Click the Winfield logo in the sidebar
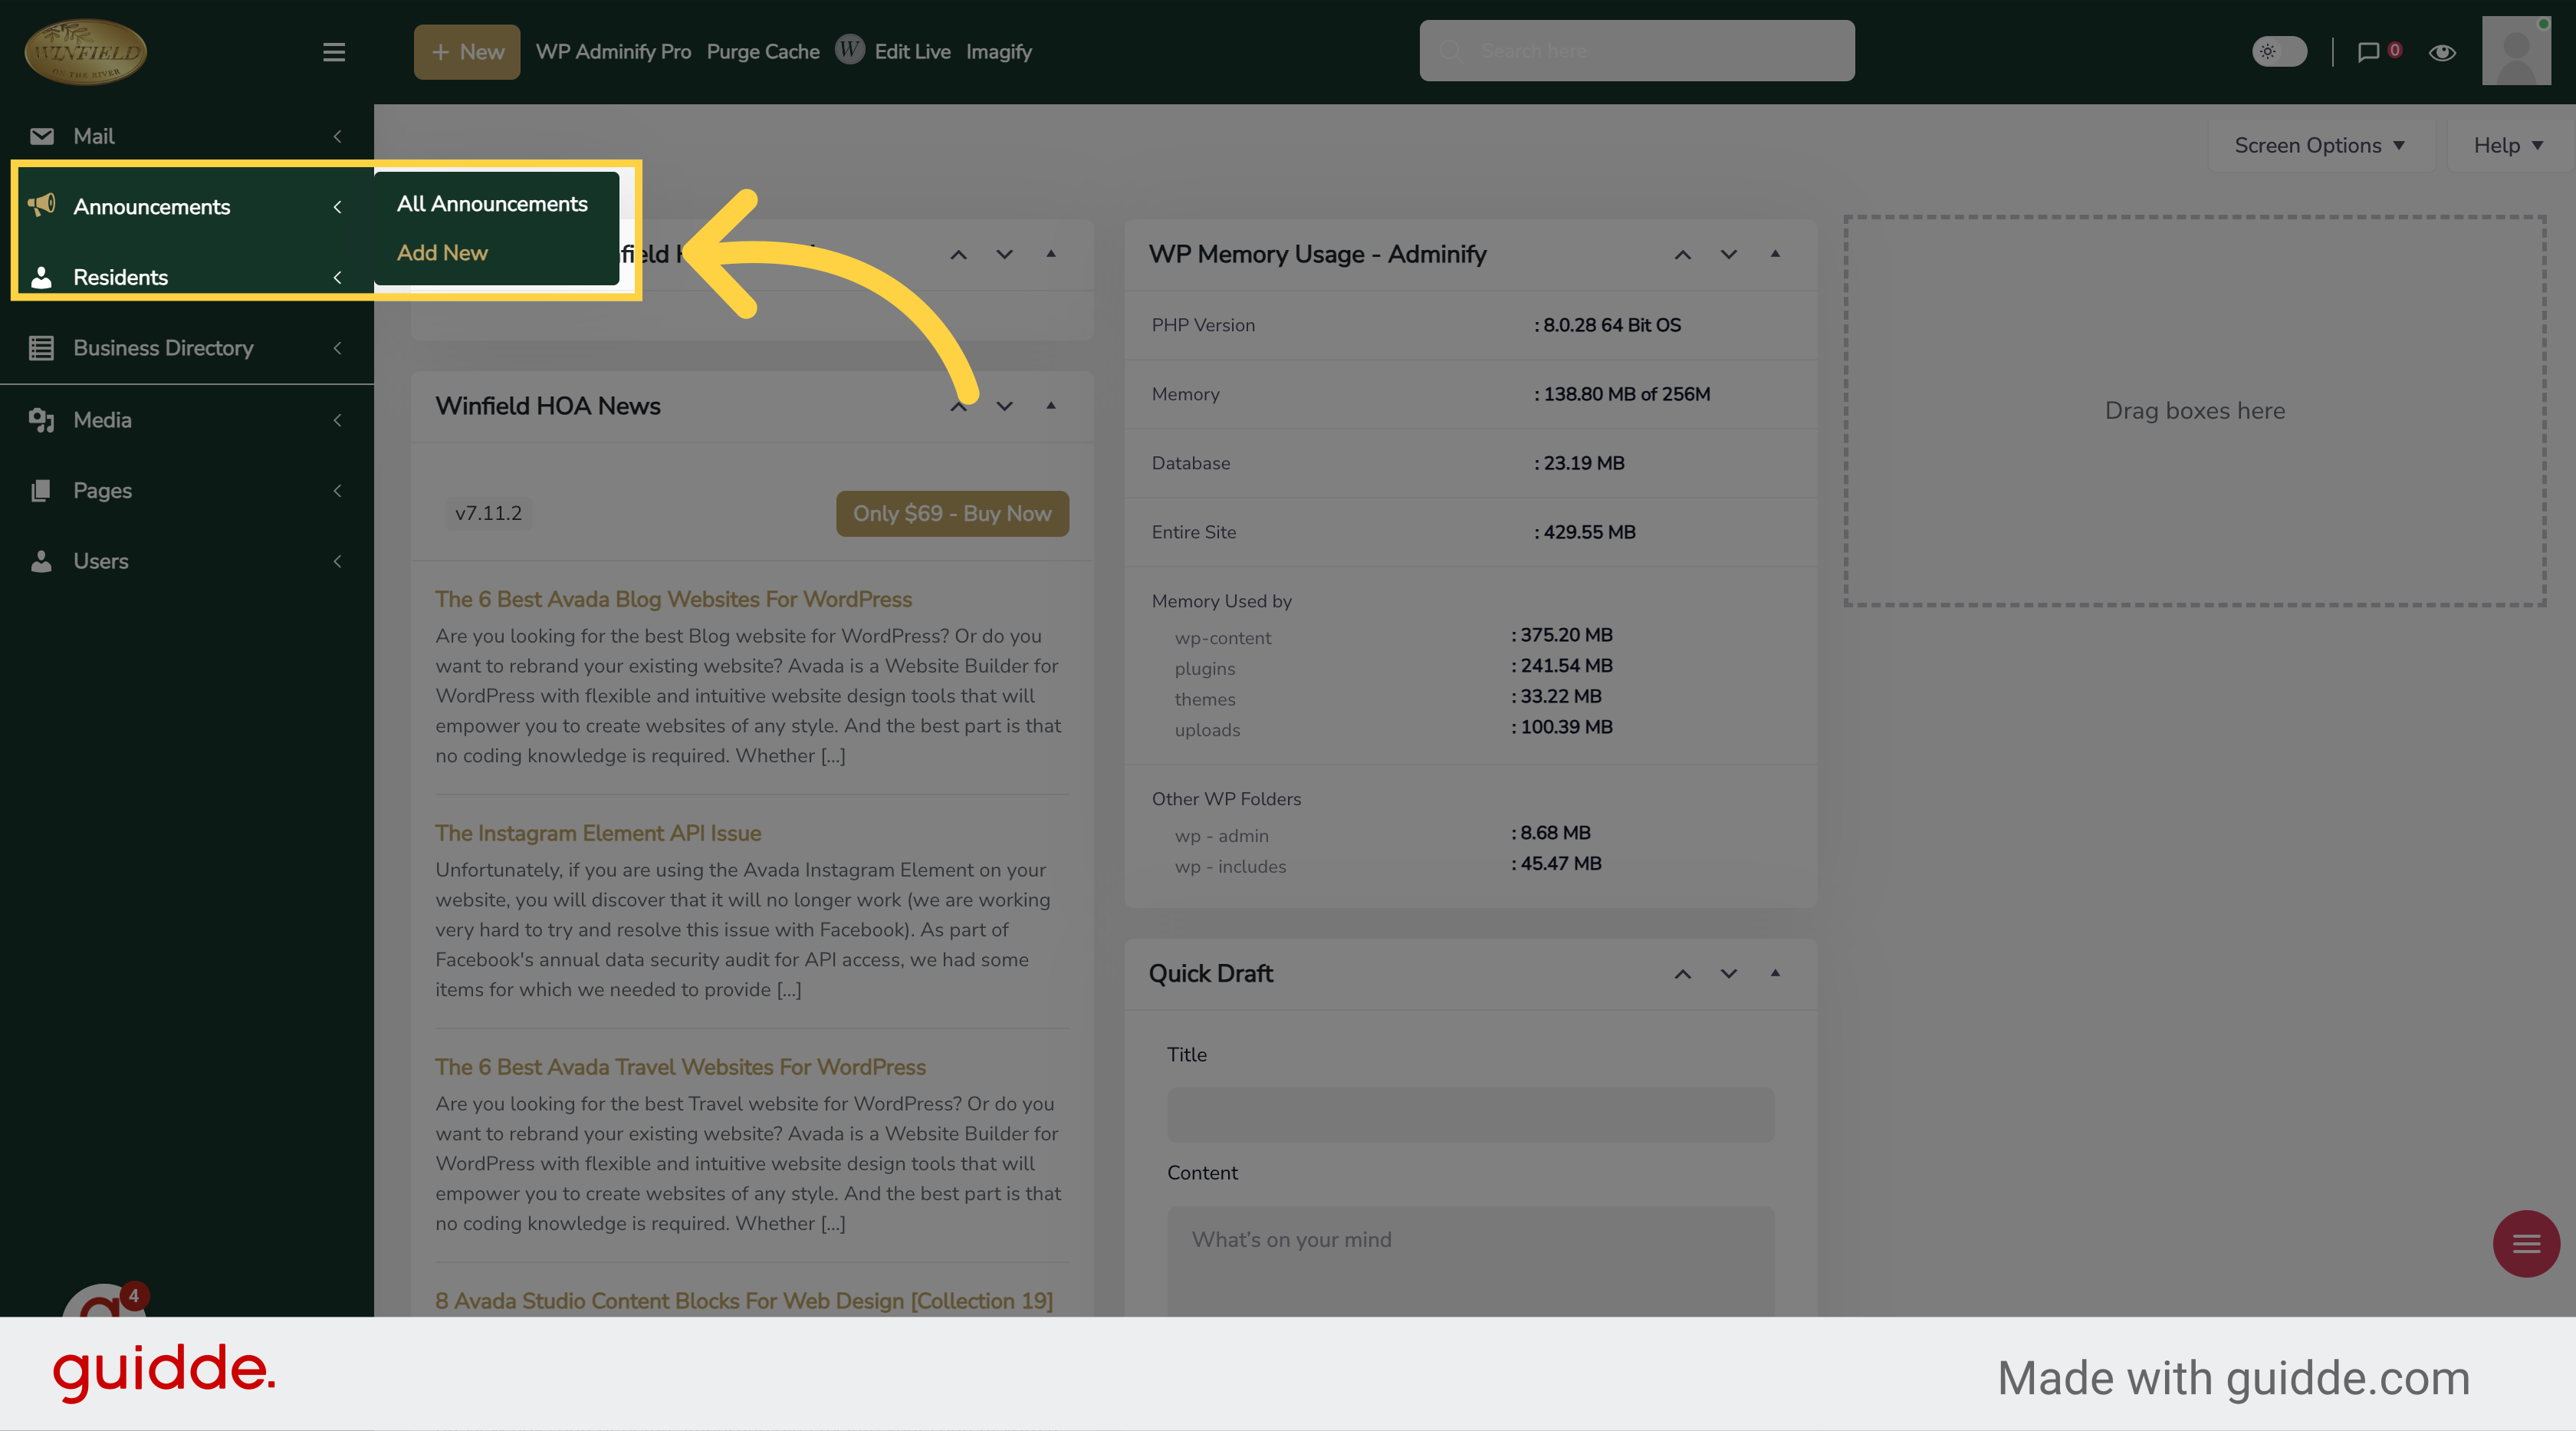 [86, 52]
